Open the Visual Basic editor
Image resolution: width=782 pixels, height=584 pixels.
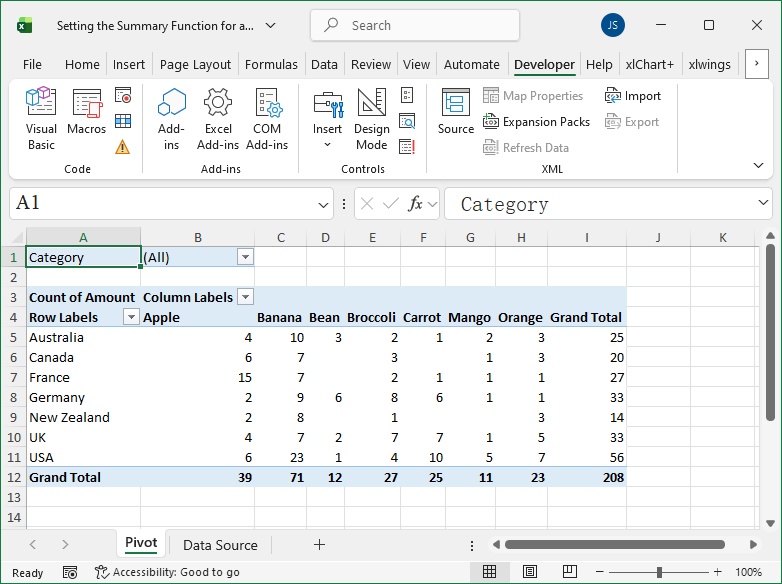click(x=41, y=119)
